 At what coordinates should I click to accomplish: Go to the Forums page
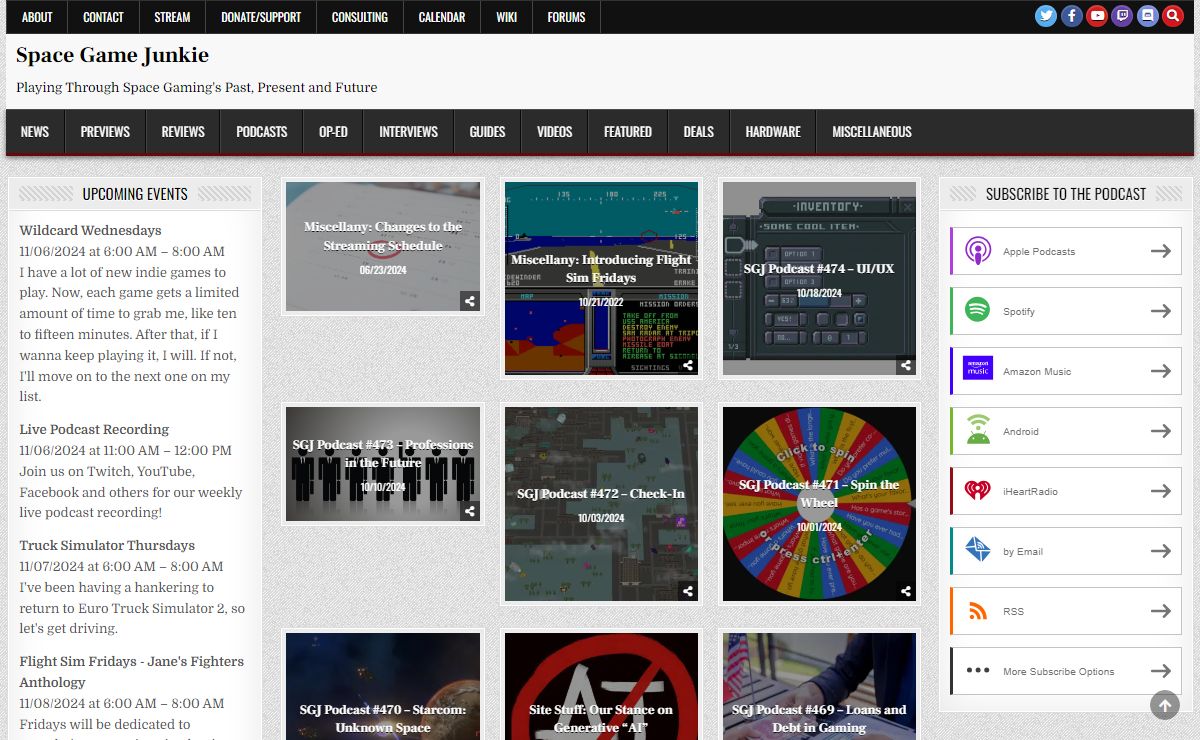pyautogui.click(x=566, y=17)
